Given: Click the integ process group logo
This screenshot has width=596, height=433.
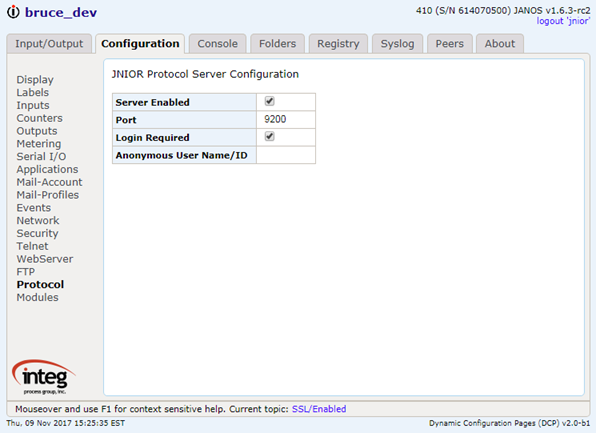Looking at the screenshot, I should click(44, 377).
